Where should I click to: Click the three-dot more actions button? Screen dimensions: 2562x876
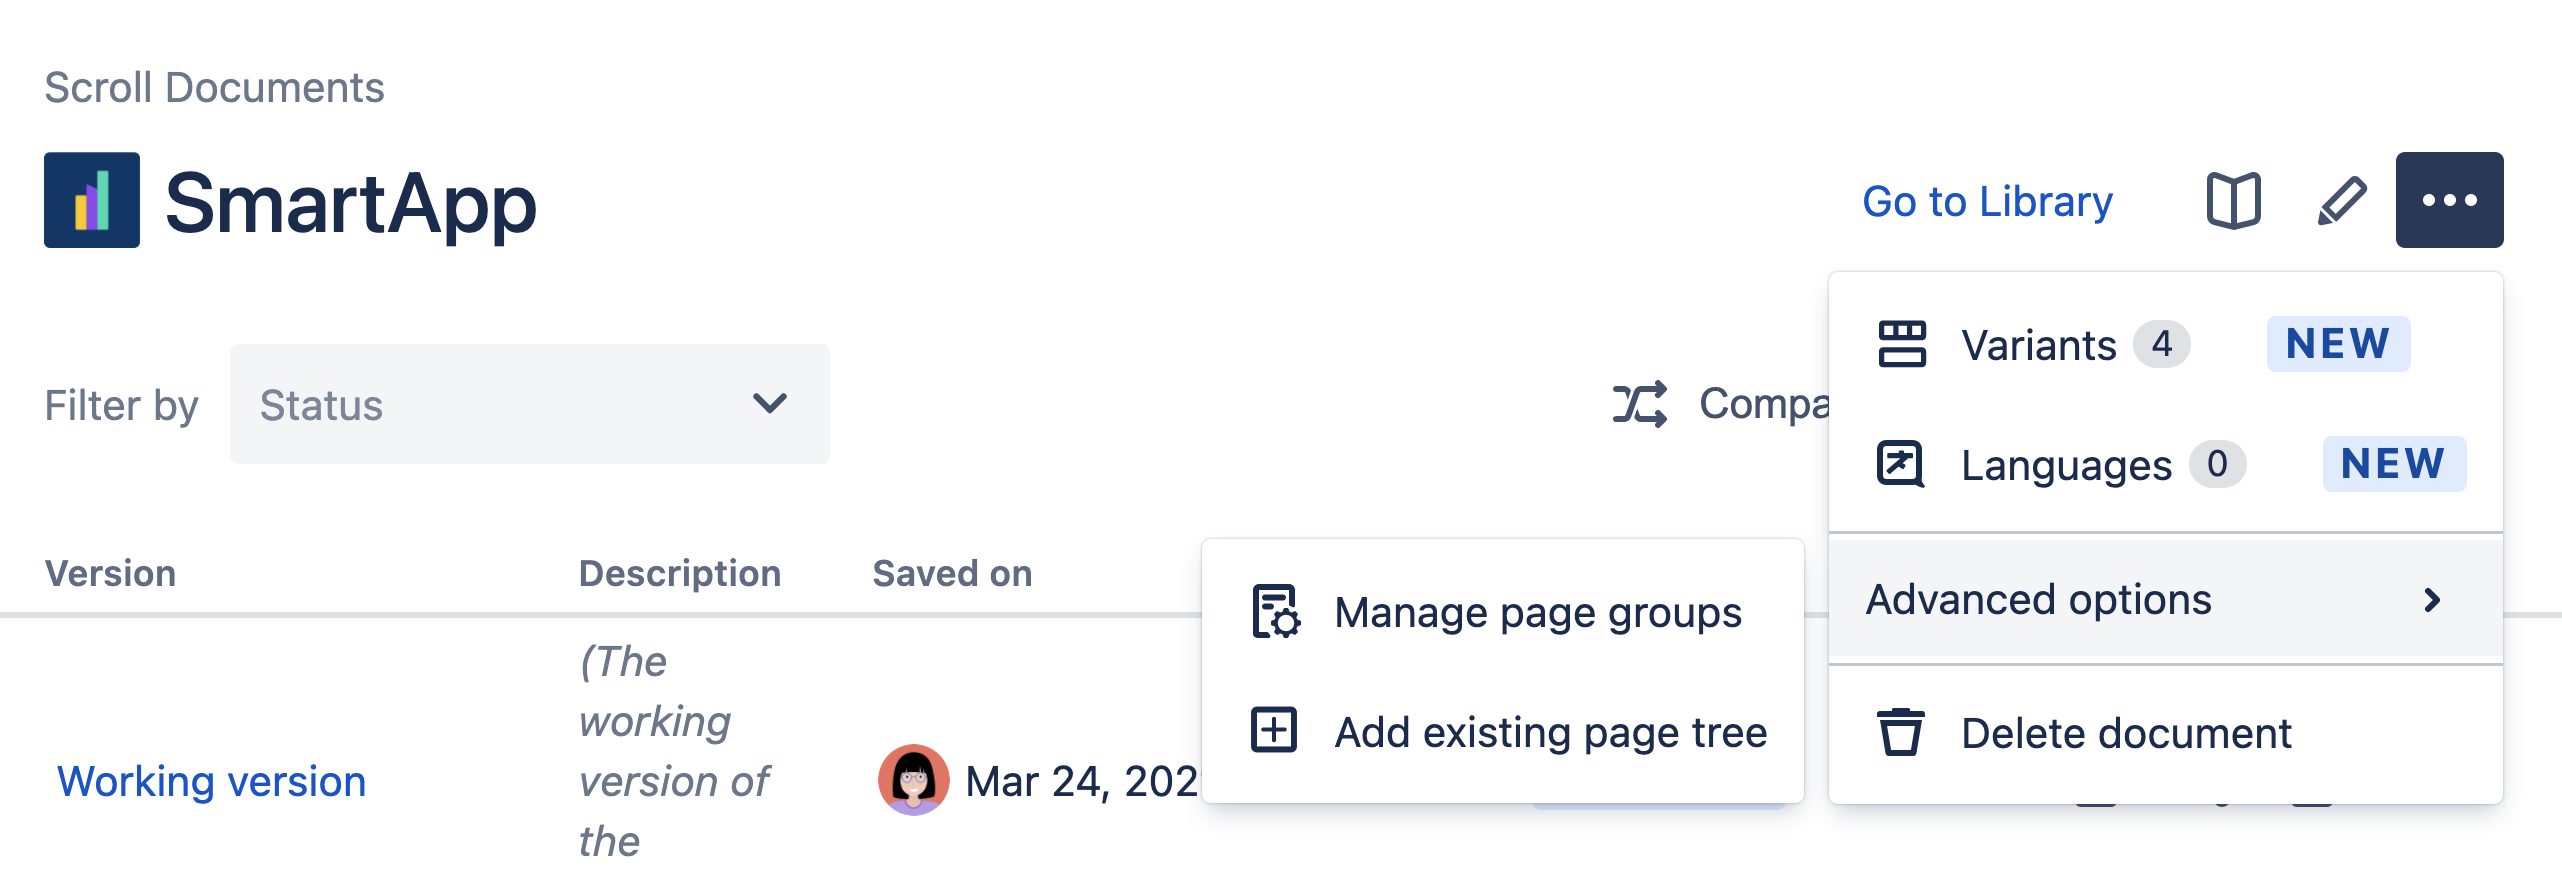click(2449, 200)
